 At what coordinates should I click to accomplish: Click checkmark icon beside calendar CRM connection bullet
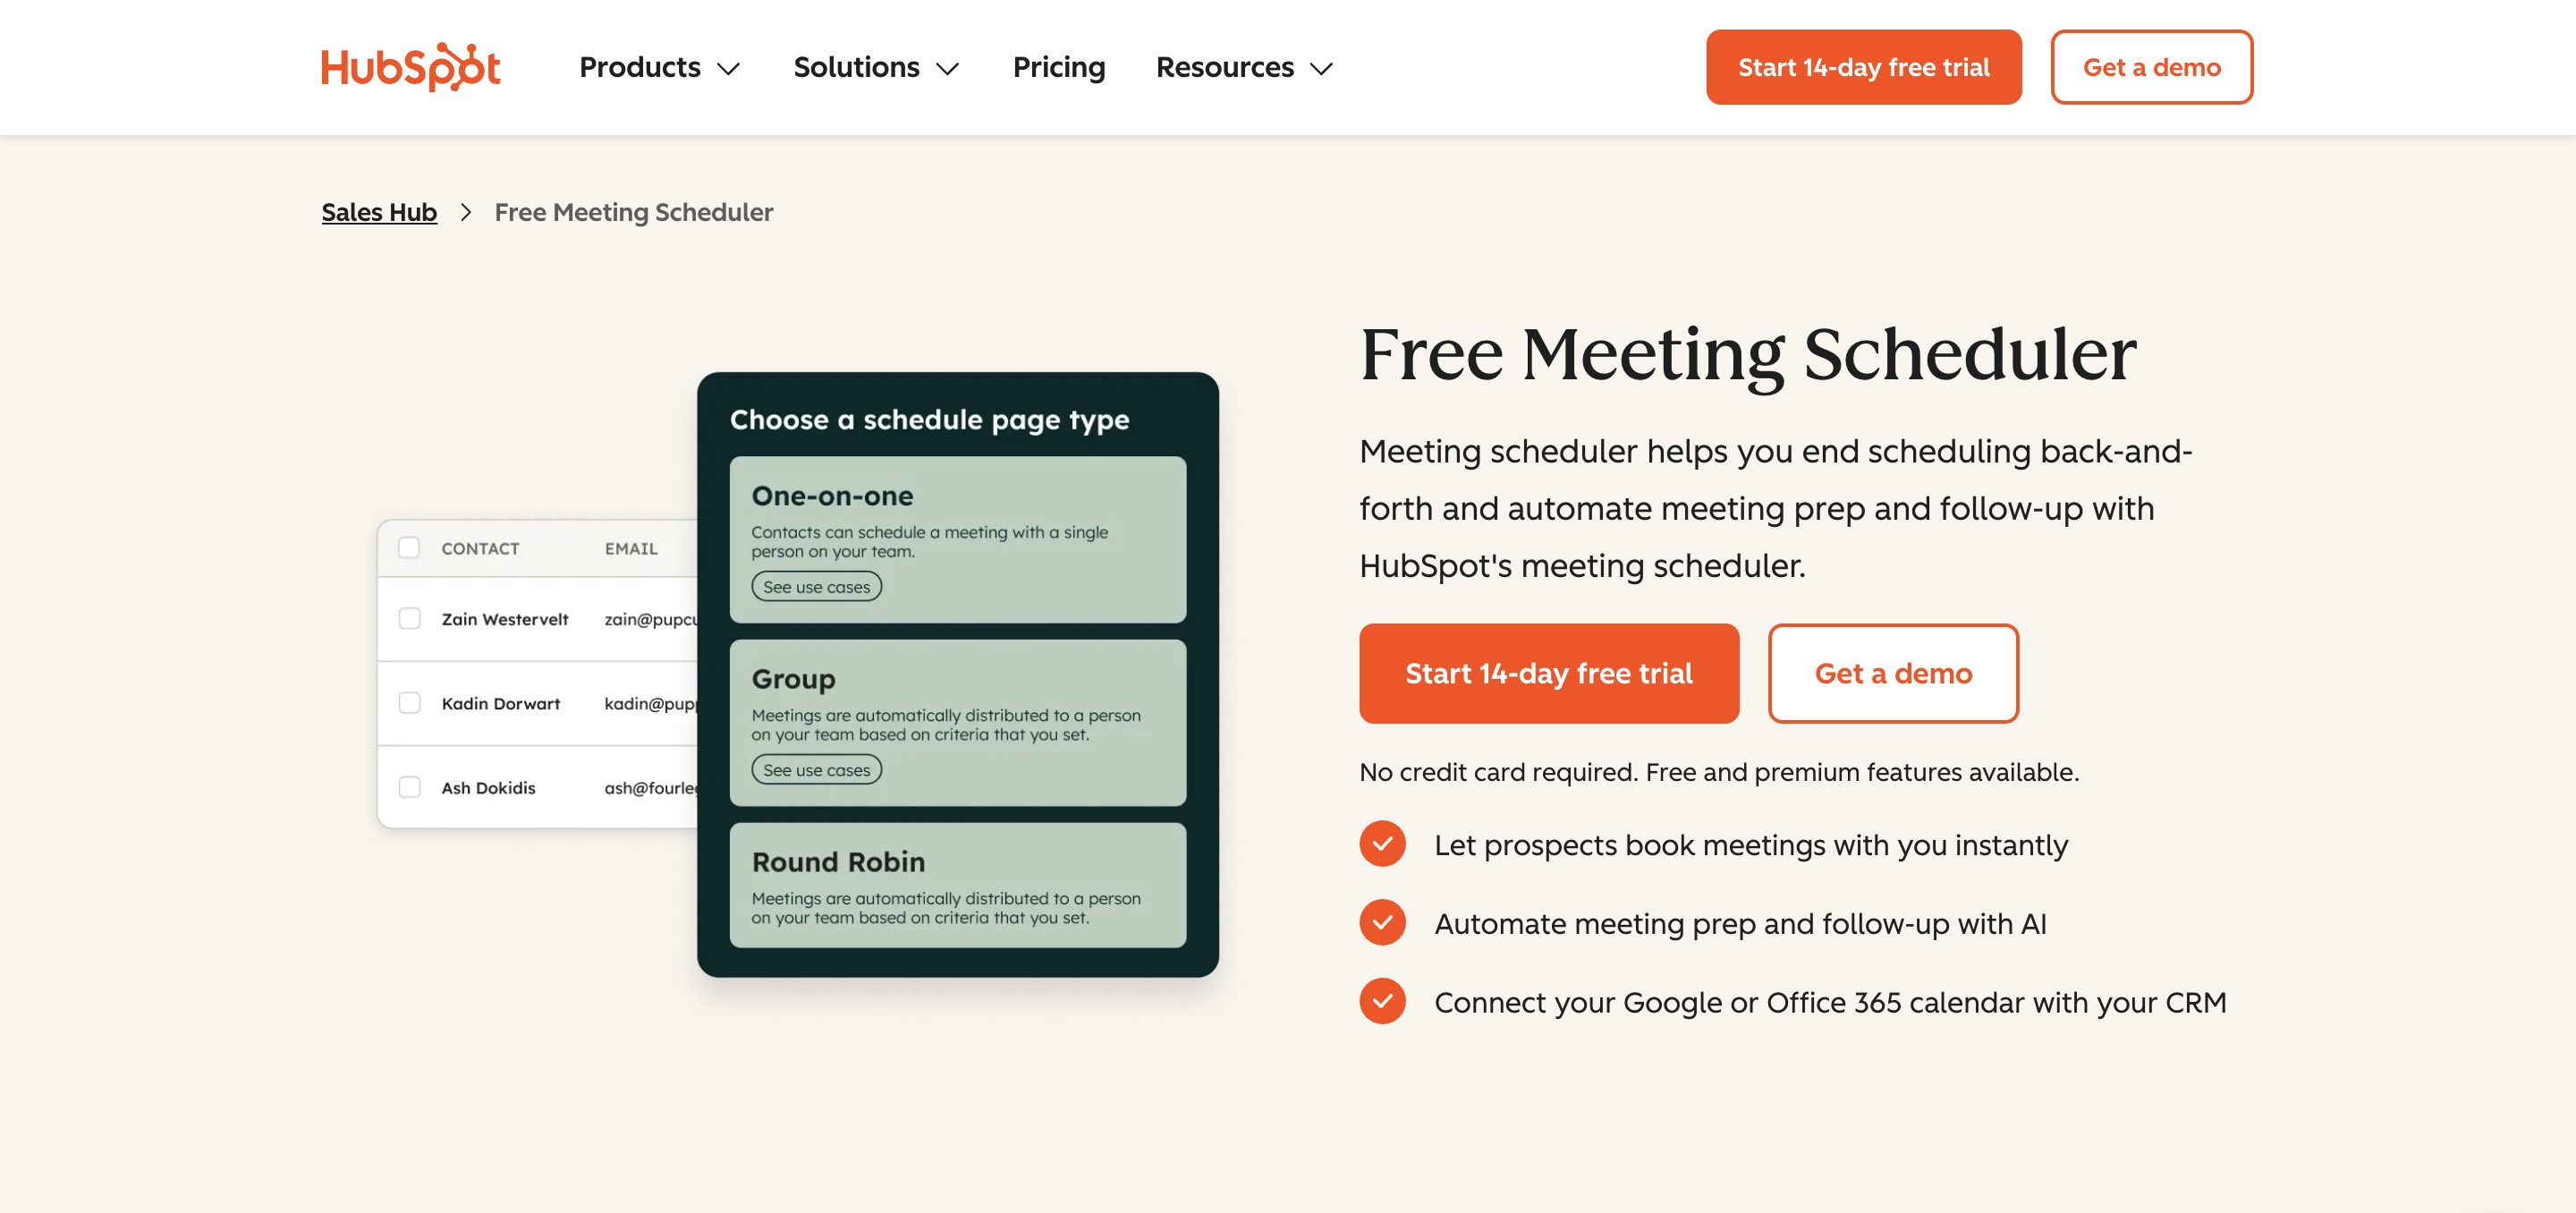click(1382, 1001)
